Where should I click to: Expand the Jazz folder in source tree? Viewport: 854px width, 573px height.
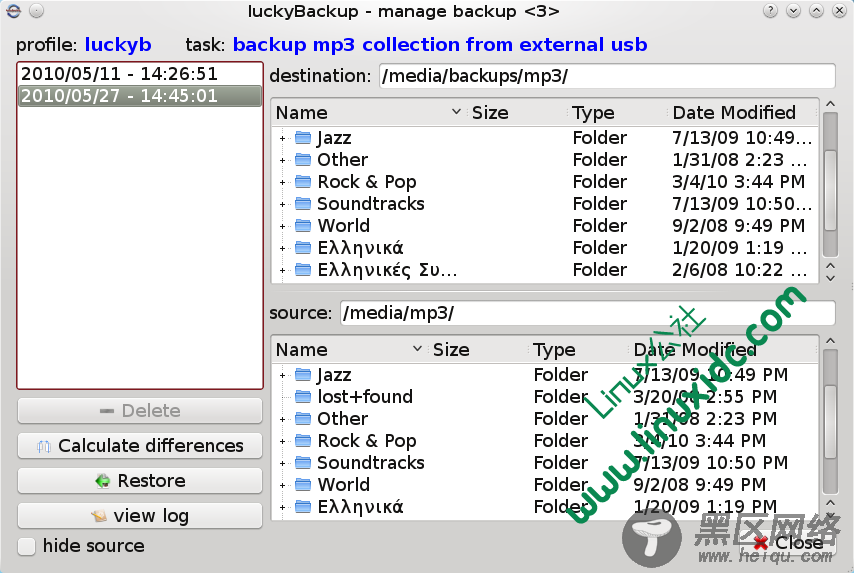(x=282, y=375)
